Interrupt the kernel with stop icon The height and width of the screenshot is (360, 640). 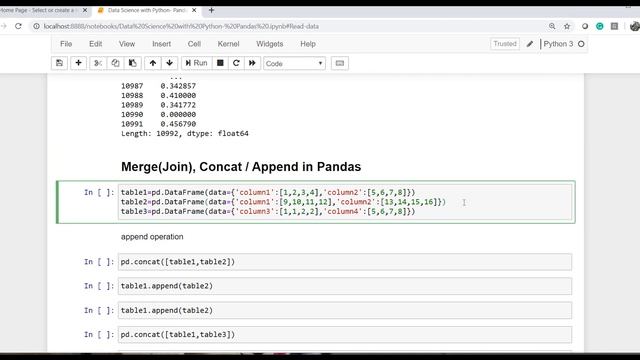click(220, 63)
